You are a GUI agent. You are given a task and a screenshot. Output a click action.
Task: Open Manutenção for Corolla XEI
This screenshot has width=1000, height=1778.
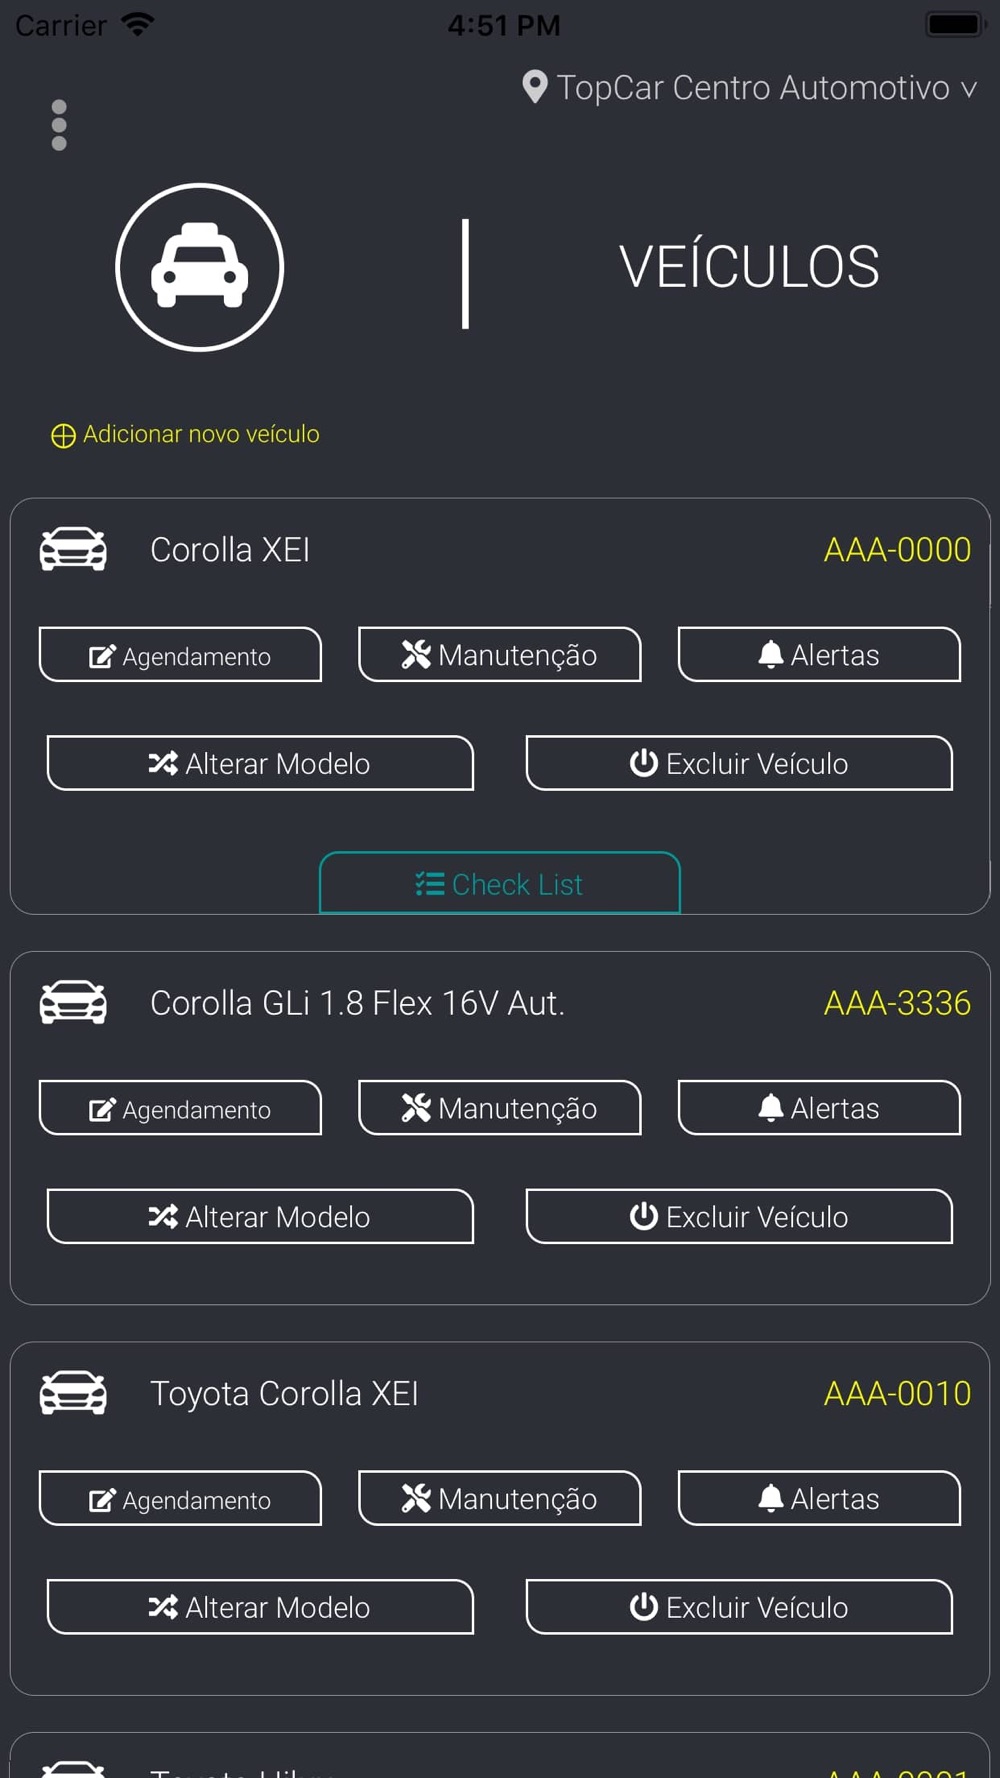[499, 655]
